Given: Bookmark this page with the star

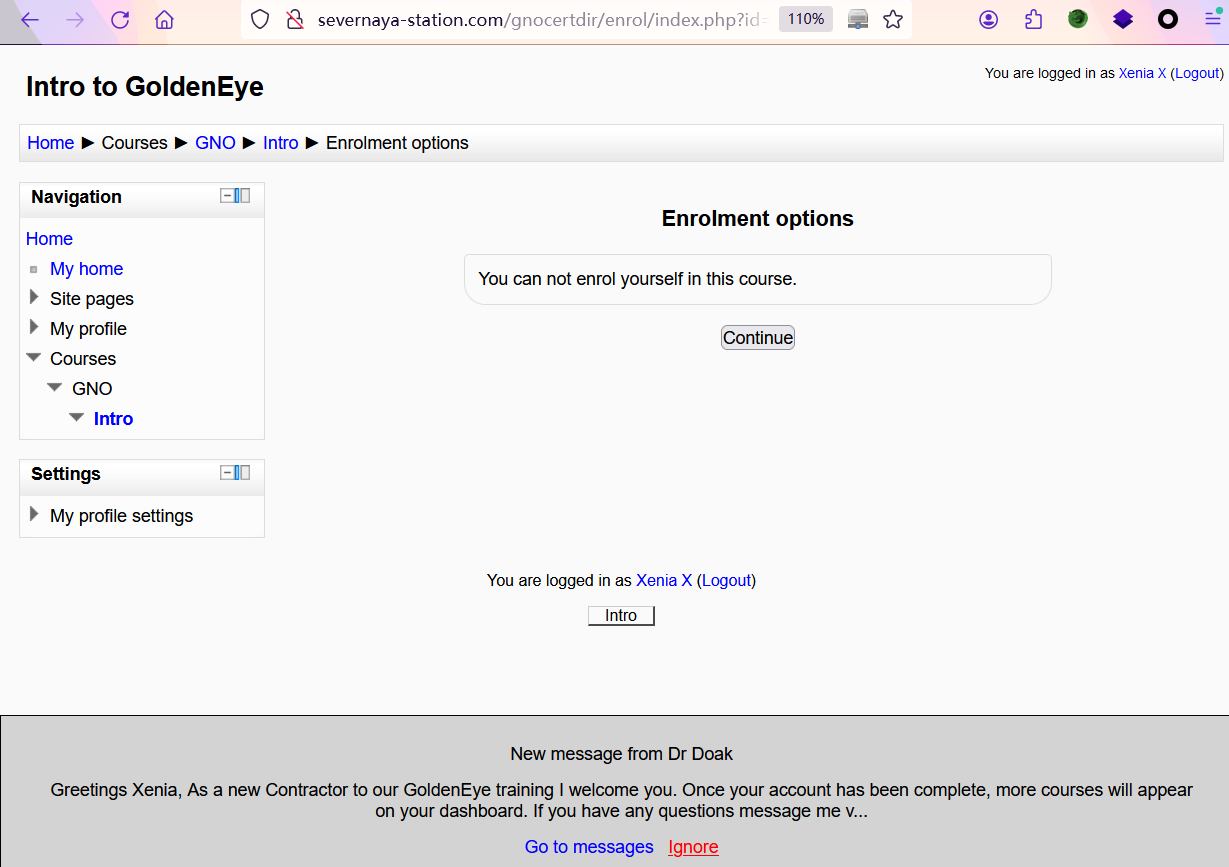Looking at the screenshot, I should coord(893,20).
